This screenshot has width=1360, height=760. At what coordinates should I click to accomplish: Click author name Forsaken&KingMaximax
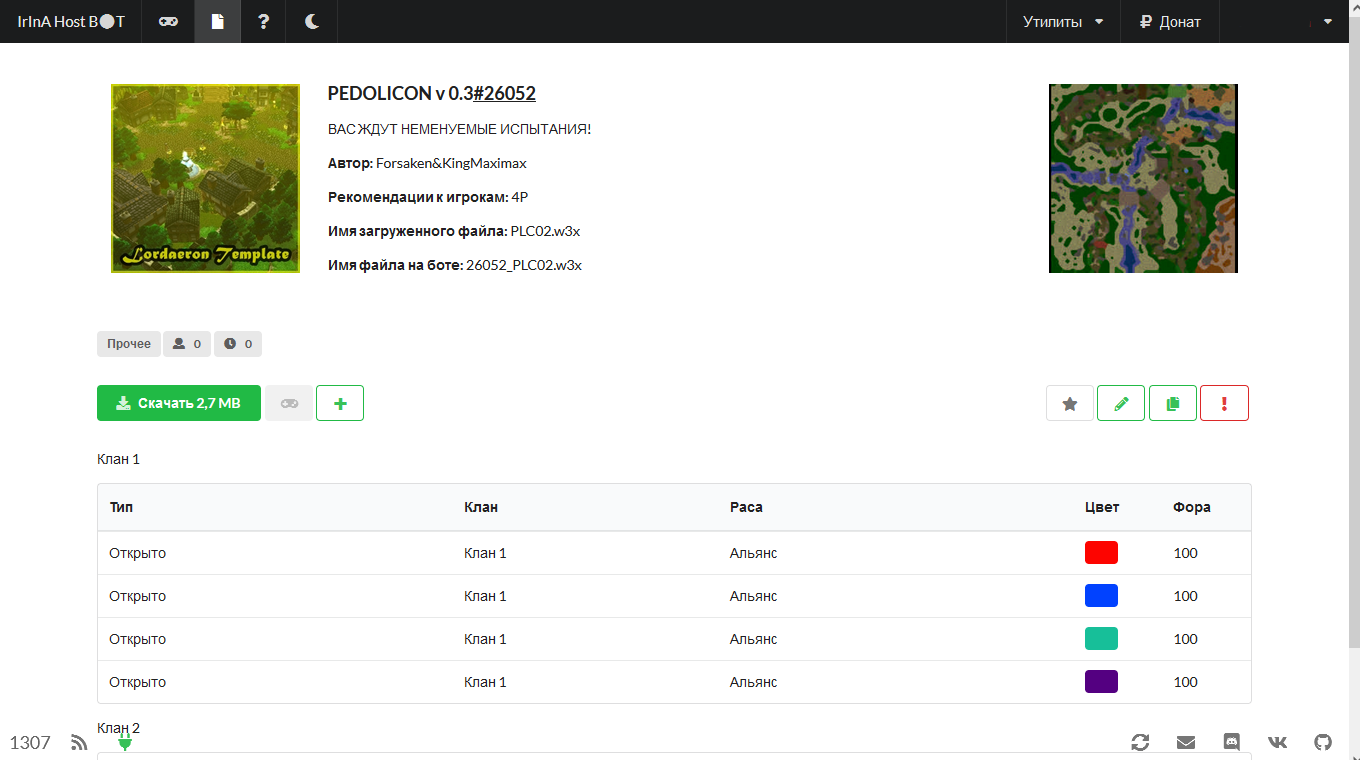pos(451,163)
